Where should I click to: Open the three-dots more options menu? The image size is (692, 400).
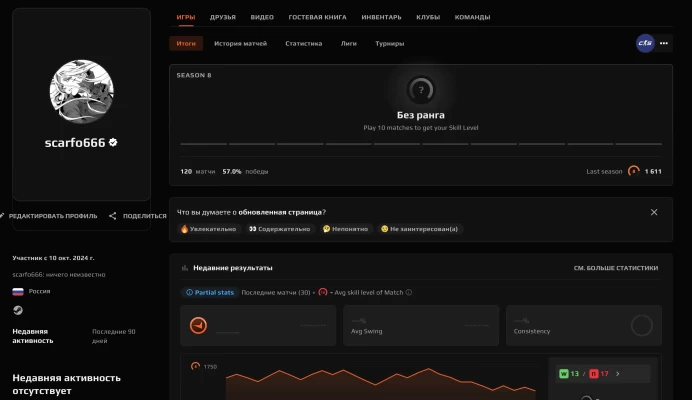pyautogui.click(x=664, y=43)
